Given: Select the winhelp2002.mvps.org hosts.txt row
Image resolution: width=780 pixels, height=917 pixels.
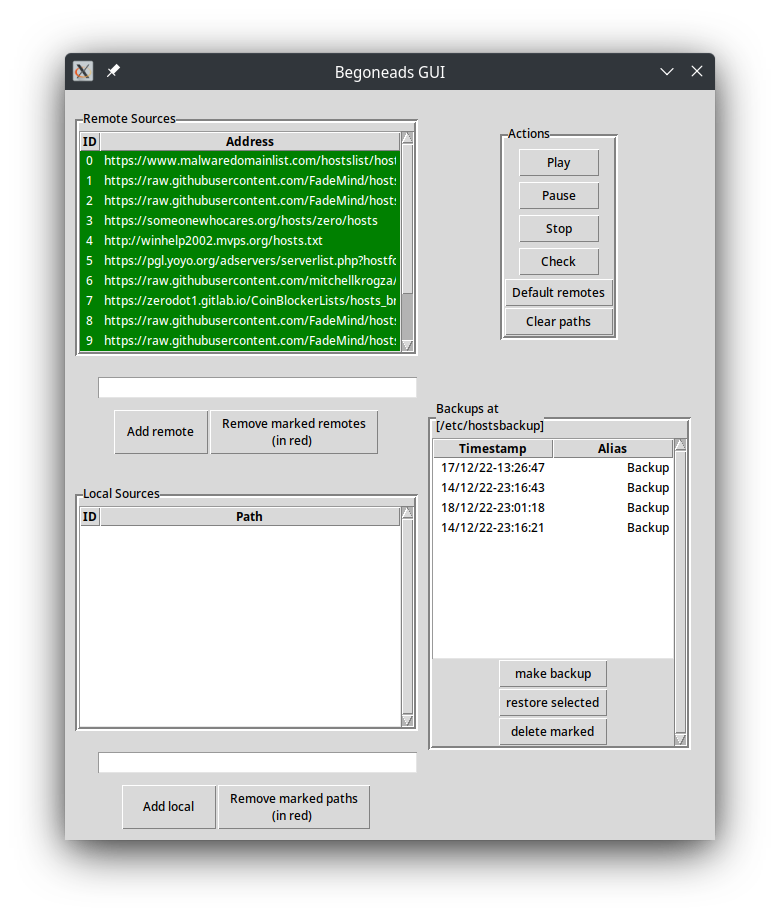Looking at the screenshot, I should coord(240,240).
